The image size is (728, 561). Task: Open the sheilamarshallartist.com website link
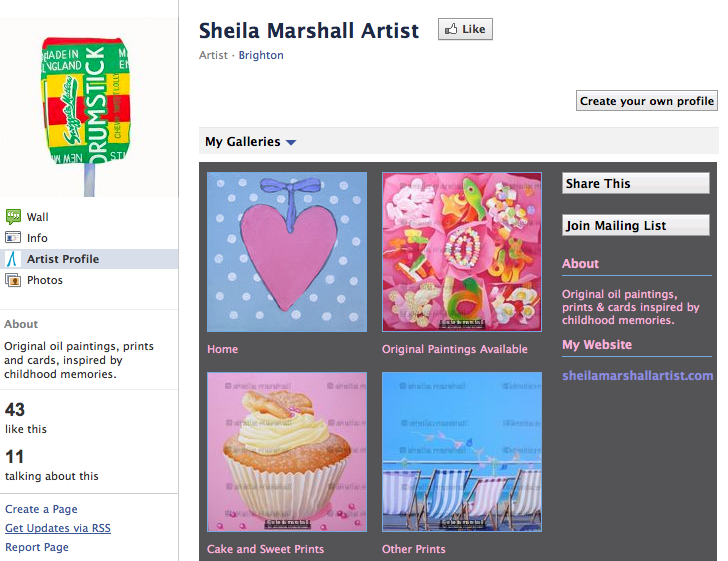click(637, 375)
